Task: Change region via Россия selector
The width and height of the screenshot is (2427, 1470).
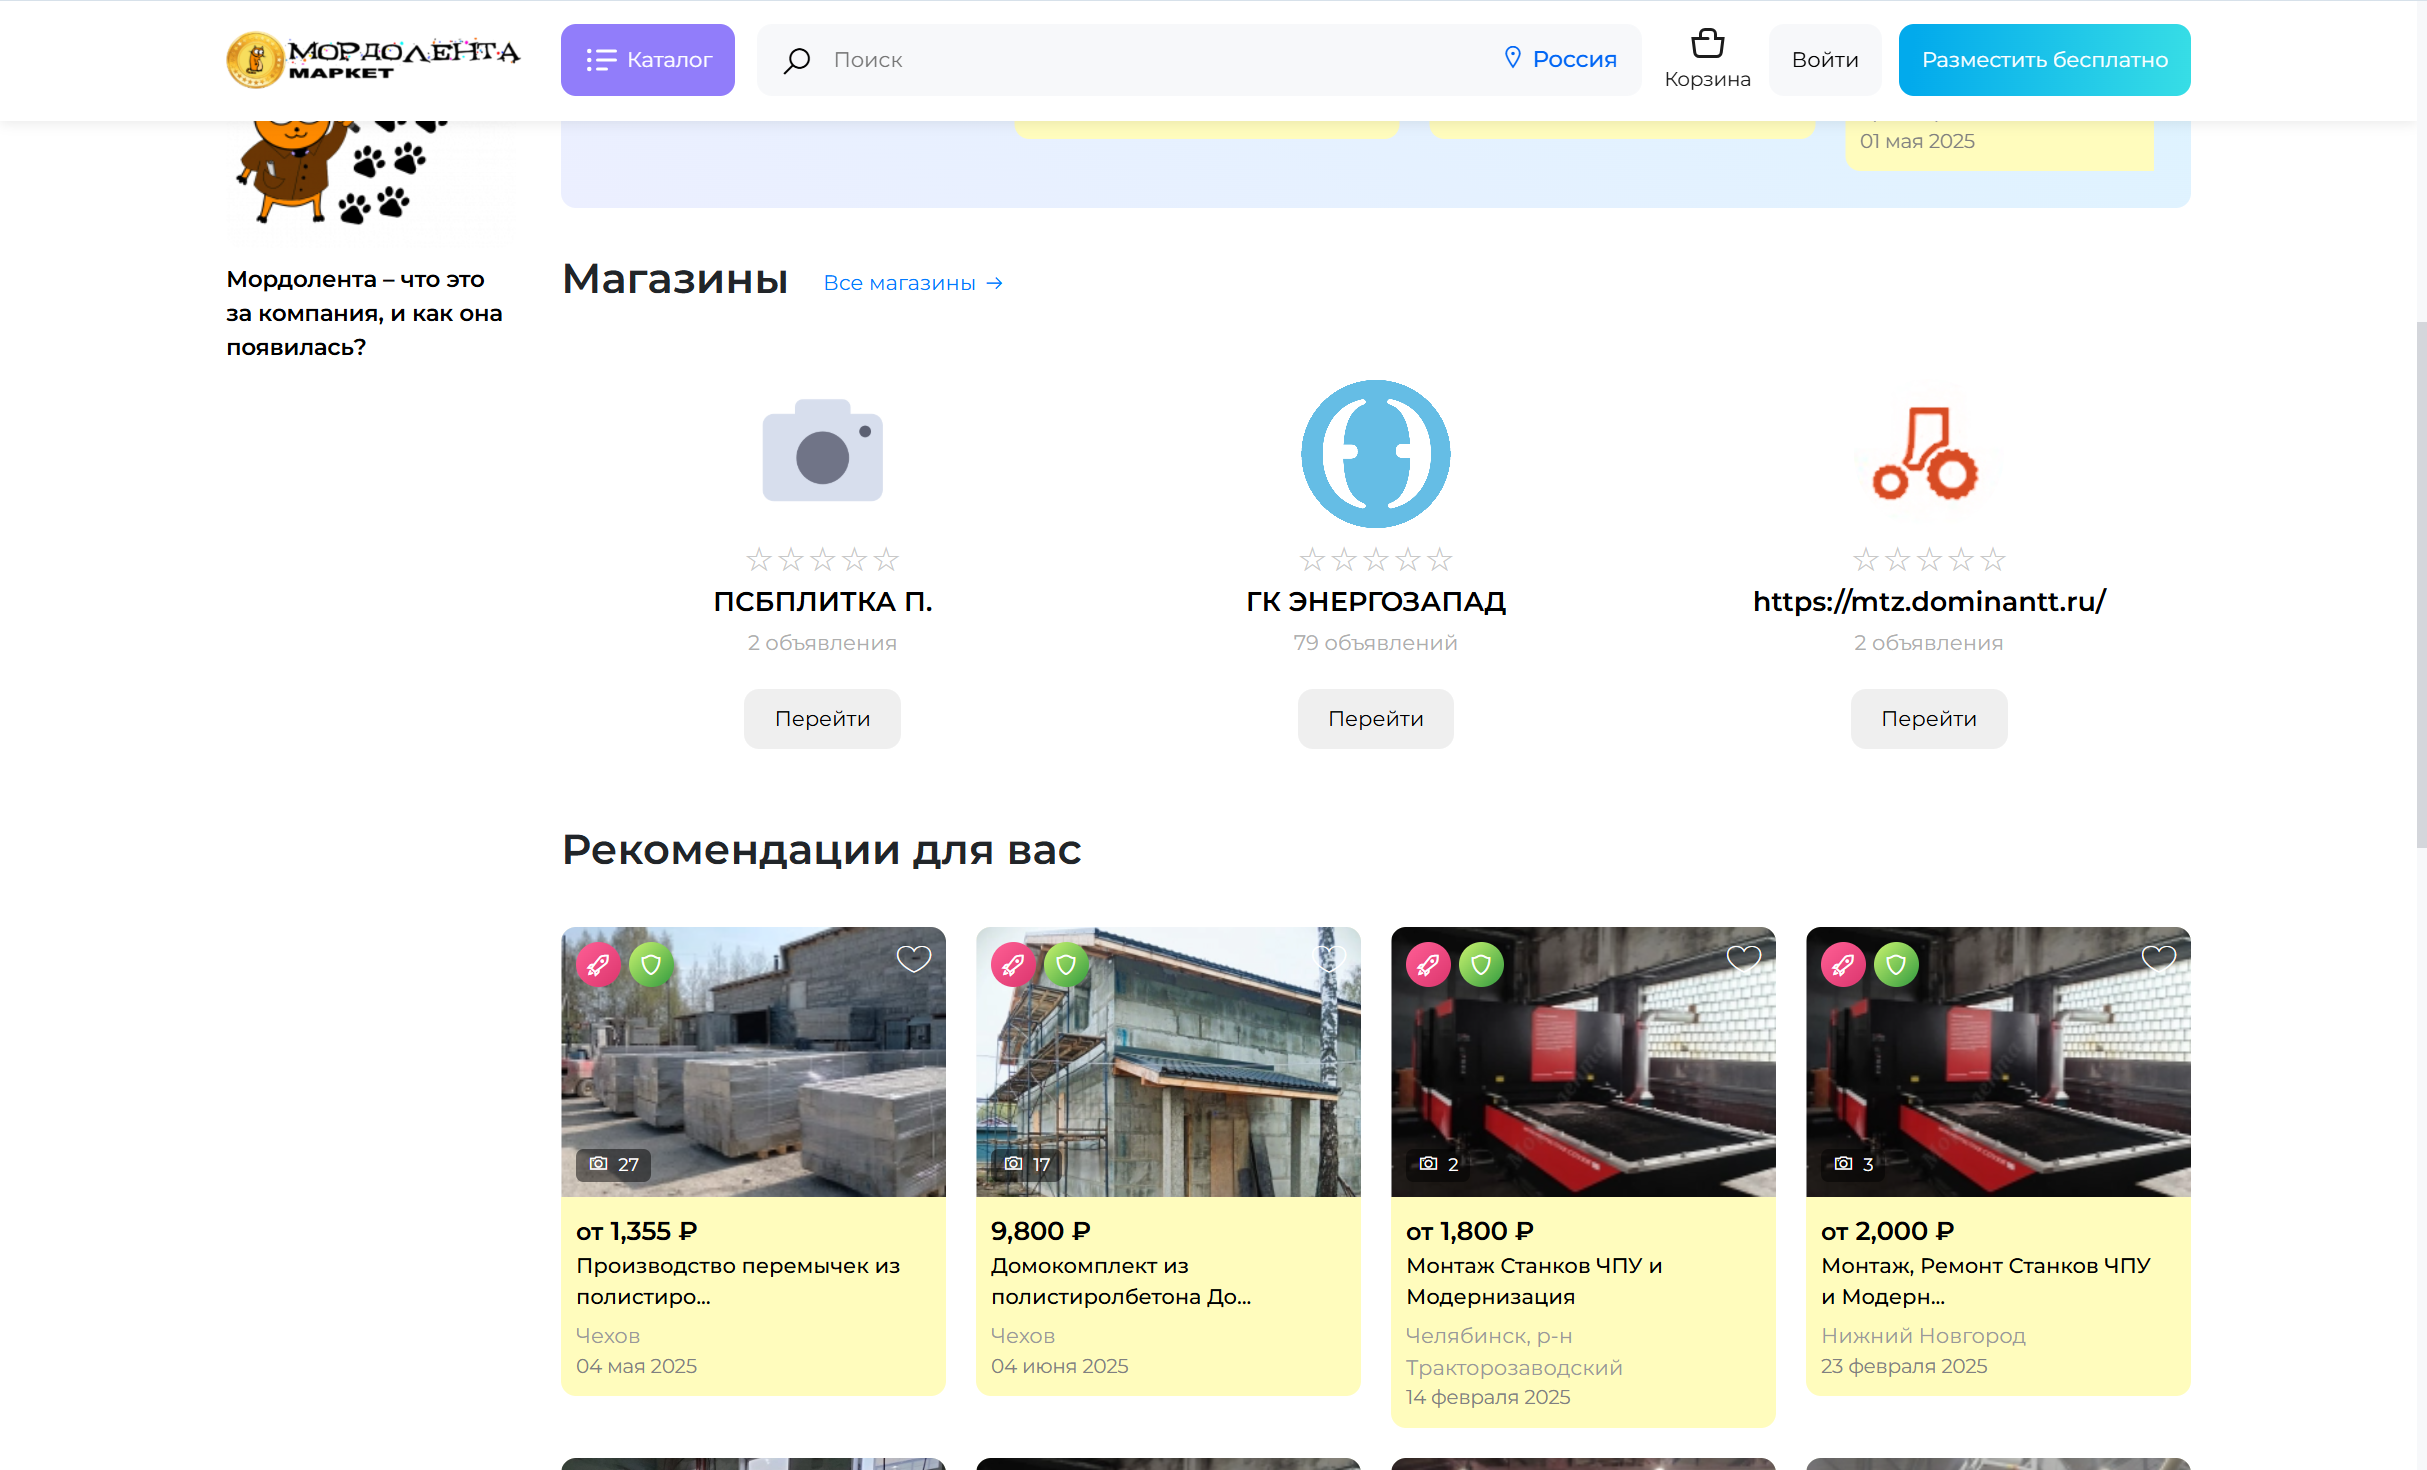Action: 1560,59
